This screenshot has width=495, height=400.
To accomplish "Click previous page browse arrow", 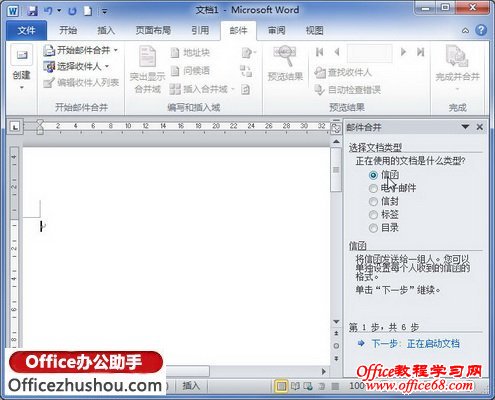I will tap(336, 333).
